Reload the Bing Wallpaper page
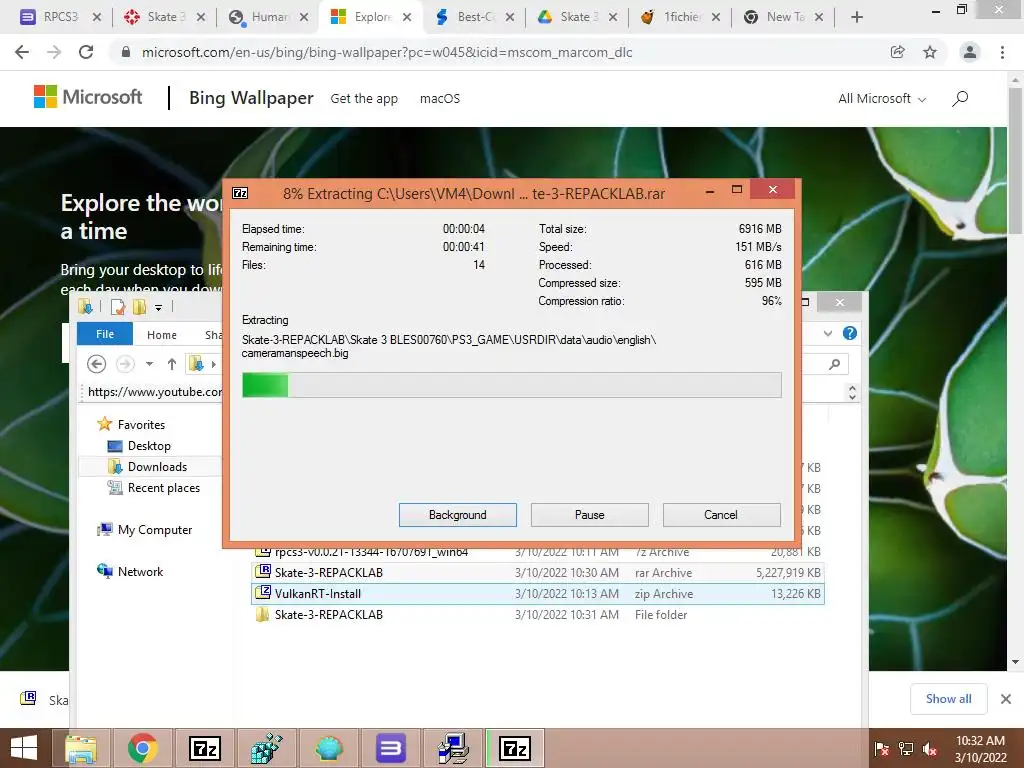The width and height of the screenshot is (1024, 768). [86, 52]
